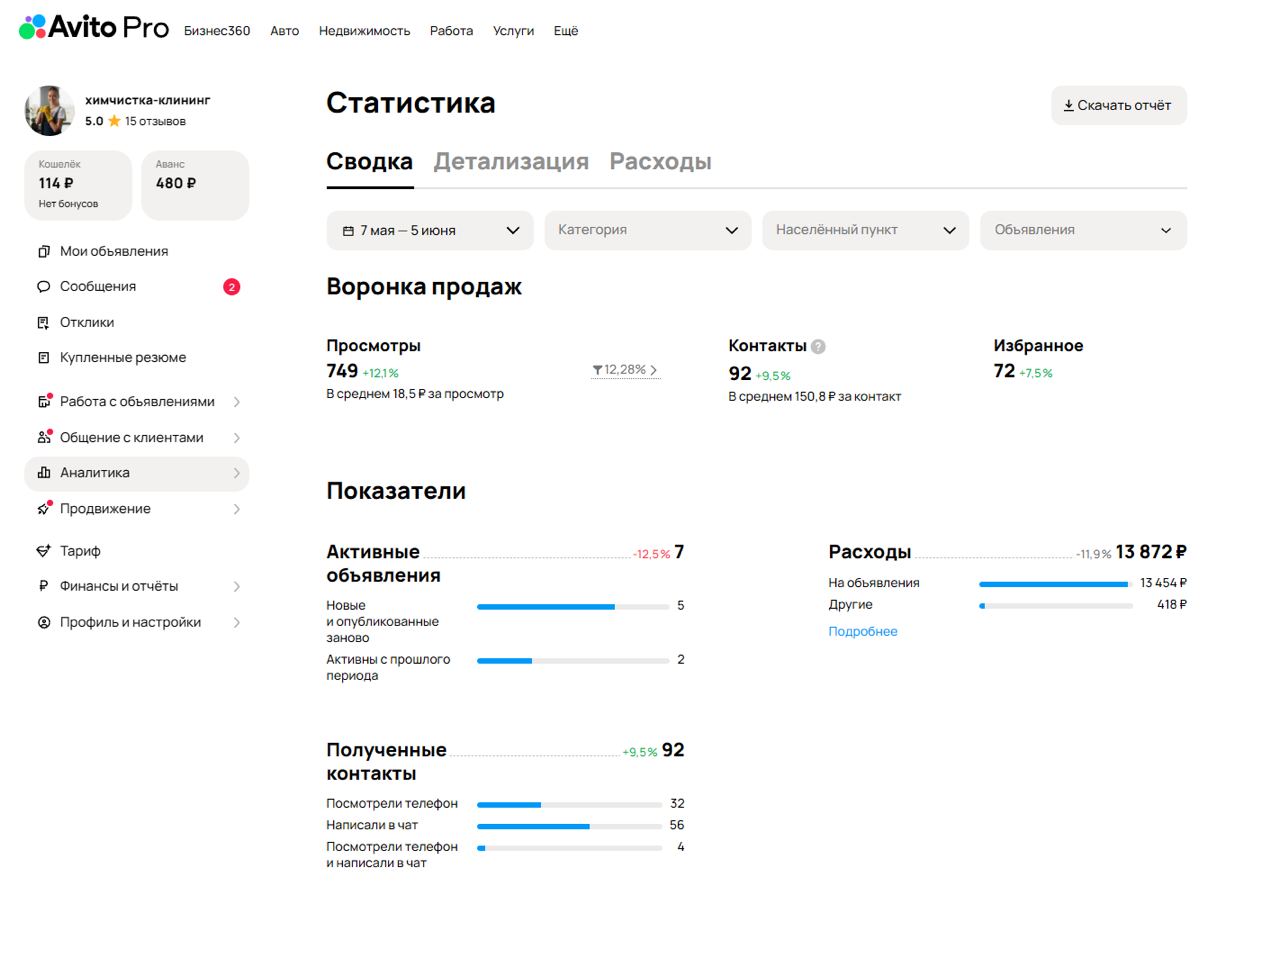The image size is (1280, 959).
Task: Click the Сообщения chat bubble icon
Action: [43, 287]
